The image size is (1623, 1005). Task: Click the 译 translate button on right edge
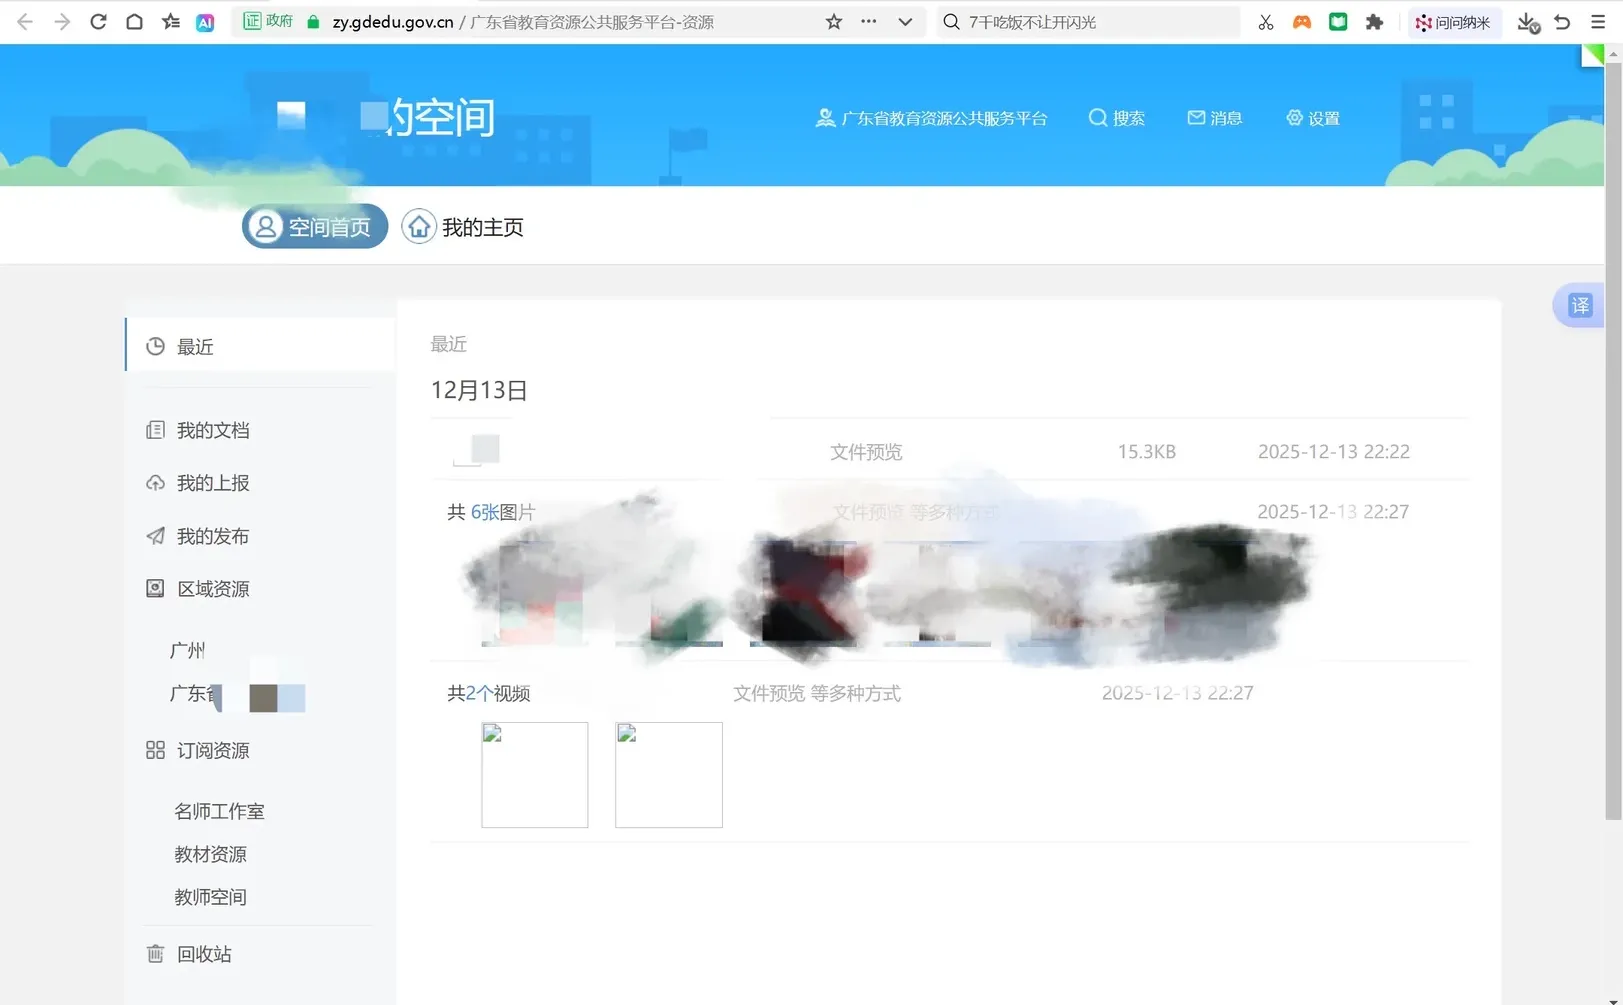[1578, 305]
